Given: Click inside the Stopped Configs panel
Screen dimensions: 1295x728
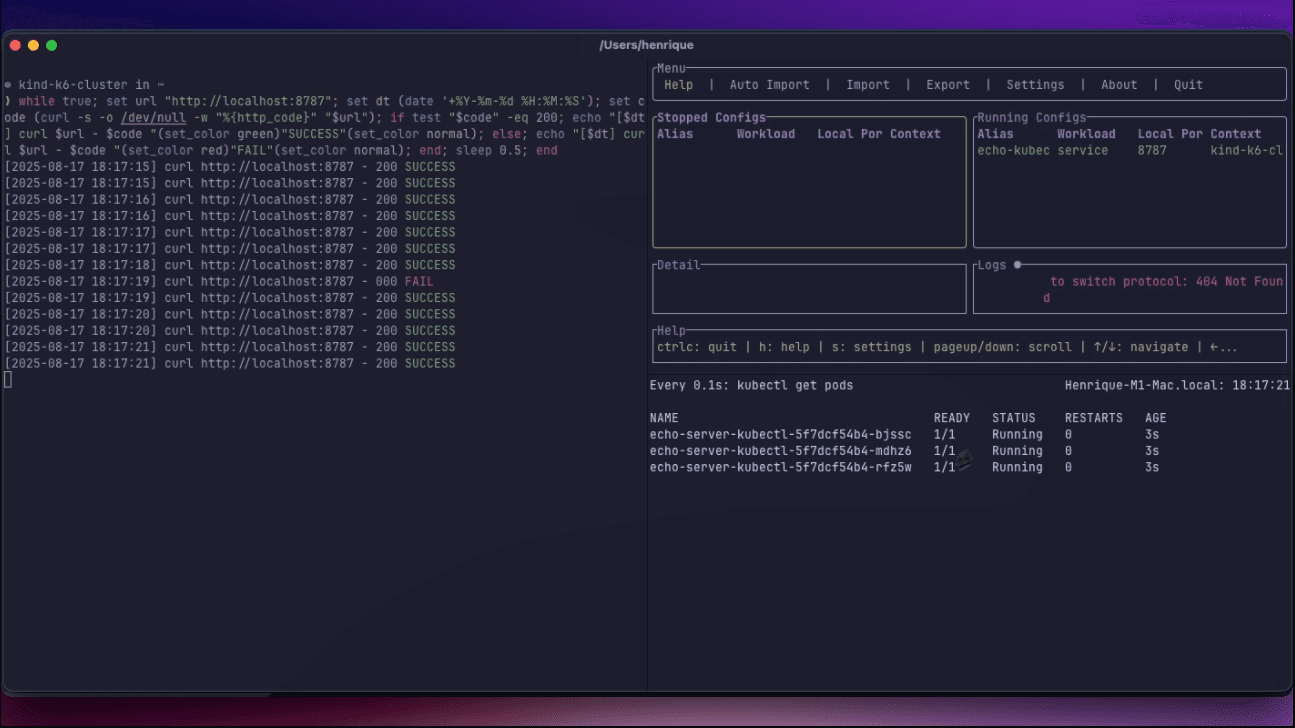Looking at the screenshot, I should pos(808,190).
